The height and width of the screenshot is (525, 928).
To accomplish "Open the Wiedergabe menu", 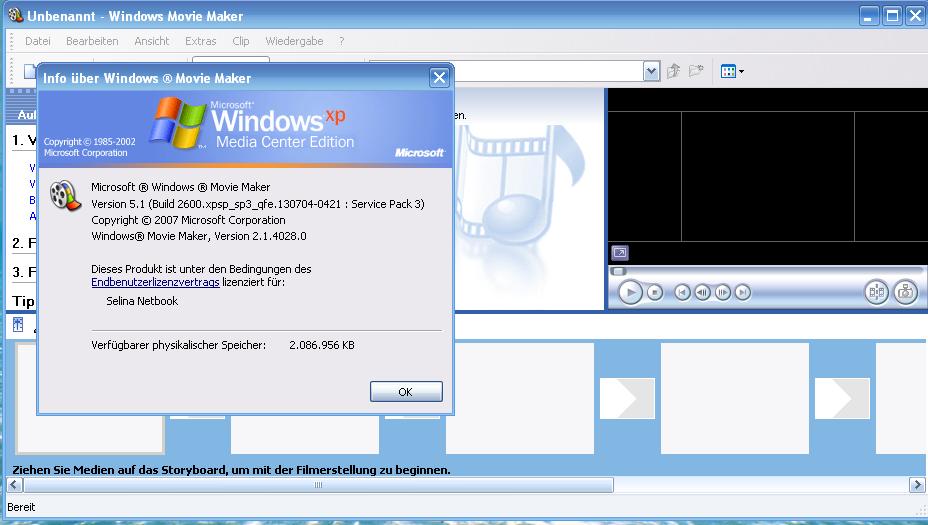I will tap(294, 41).
